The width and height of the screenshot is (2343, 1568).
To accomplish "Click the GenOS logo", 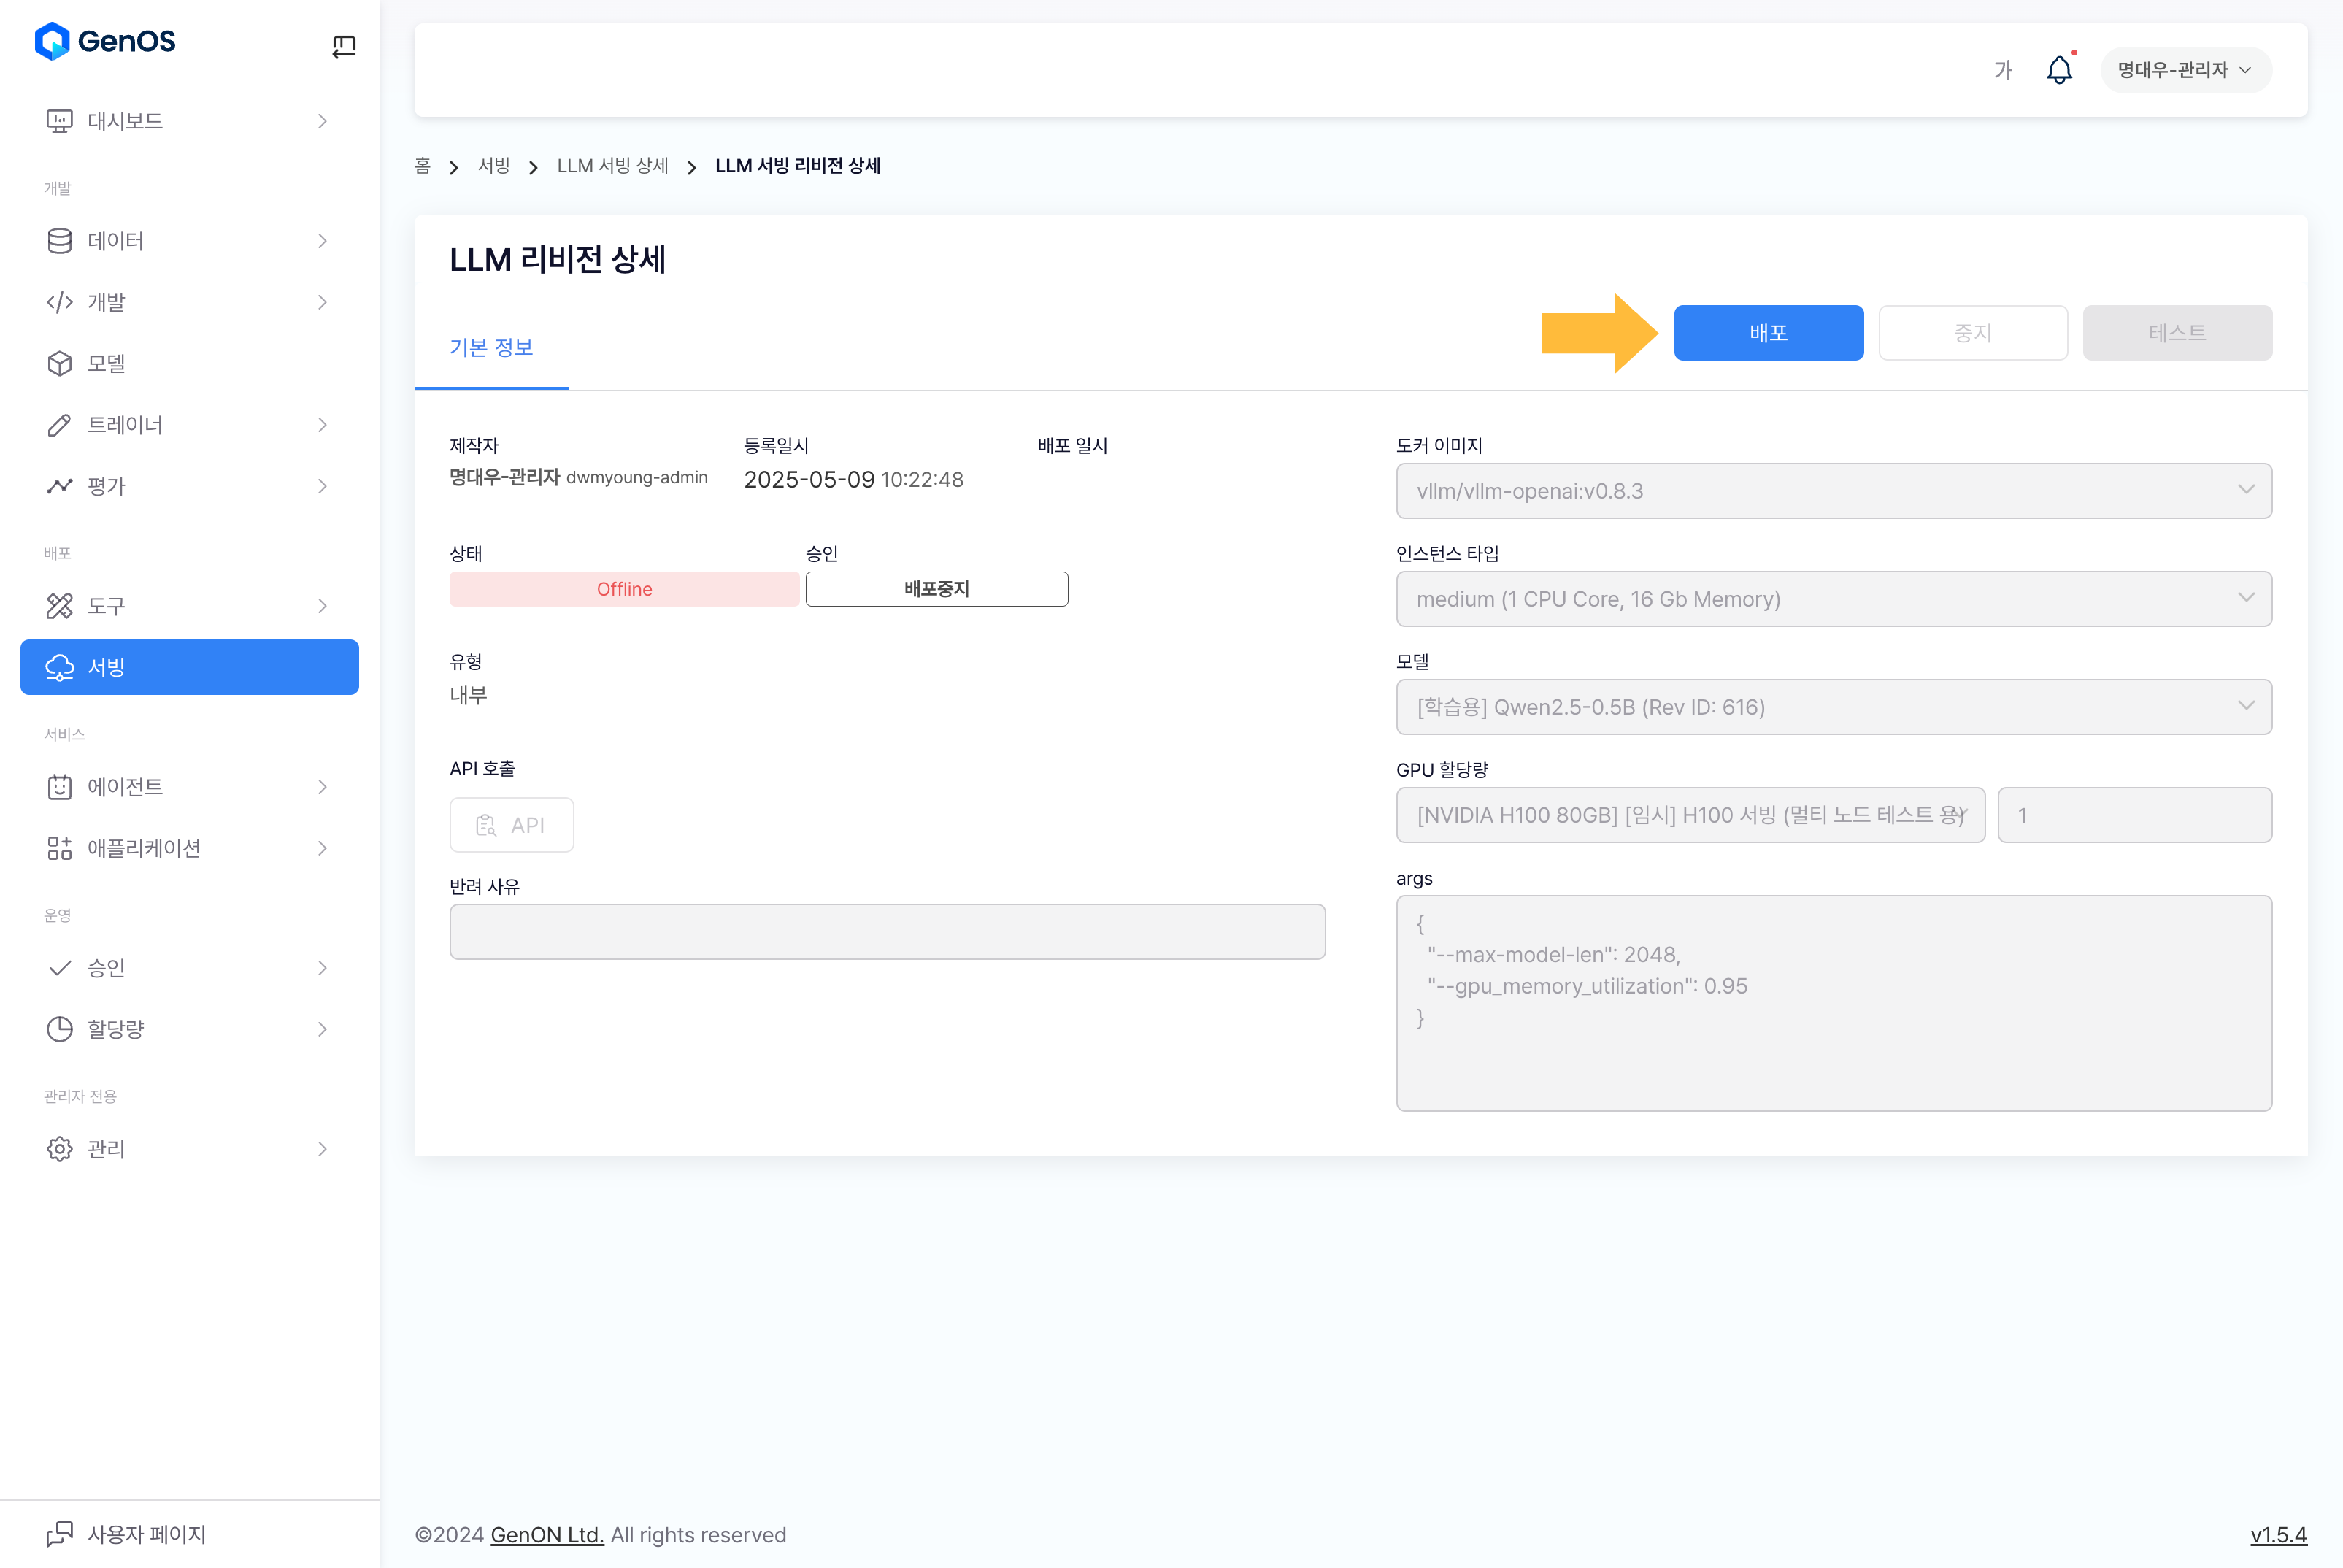I will point(105,41).
